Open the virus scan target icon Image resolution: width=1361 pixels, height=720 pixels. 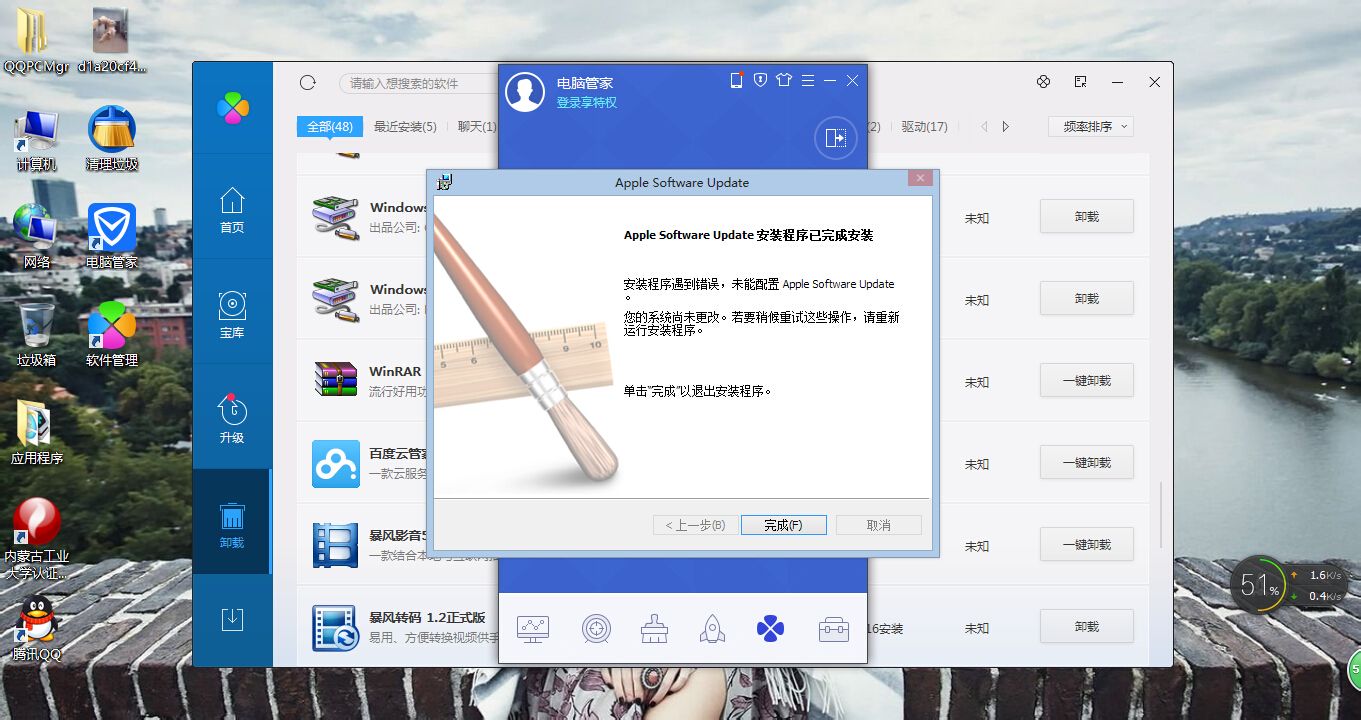tap(596, 629)
